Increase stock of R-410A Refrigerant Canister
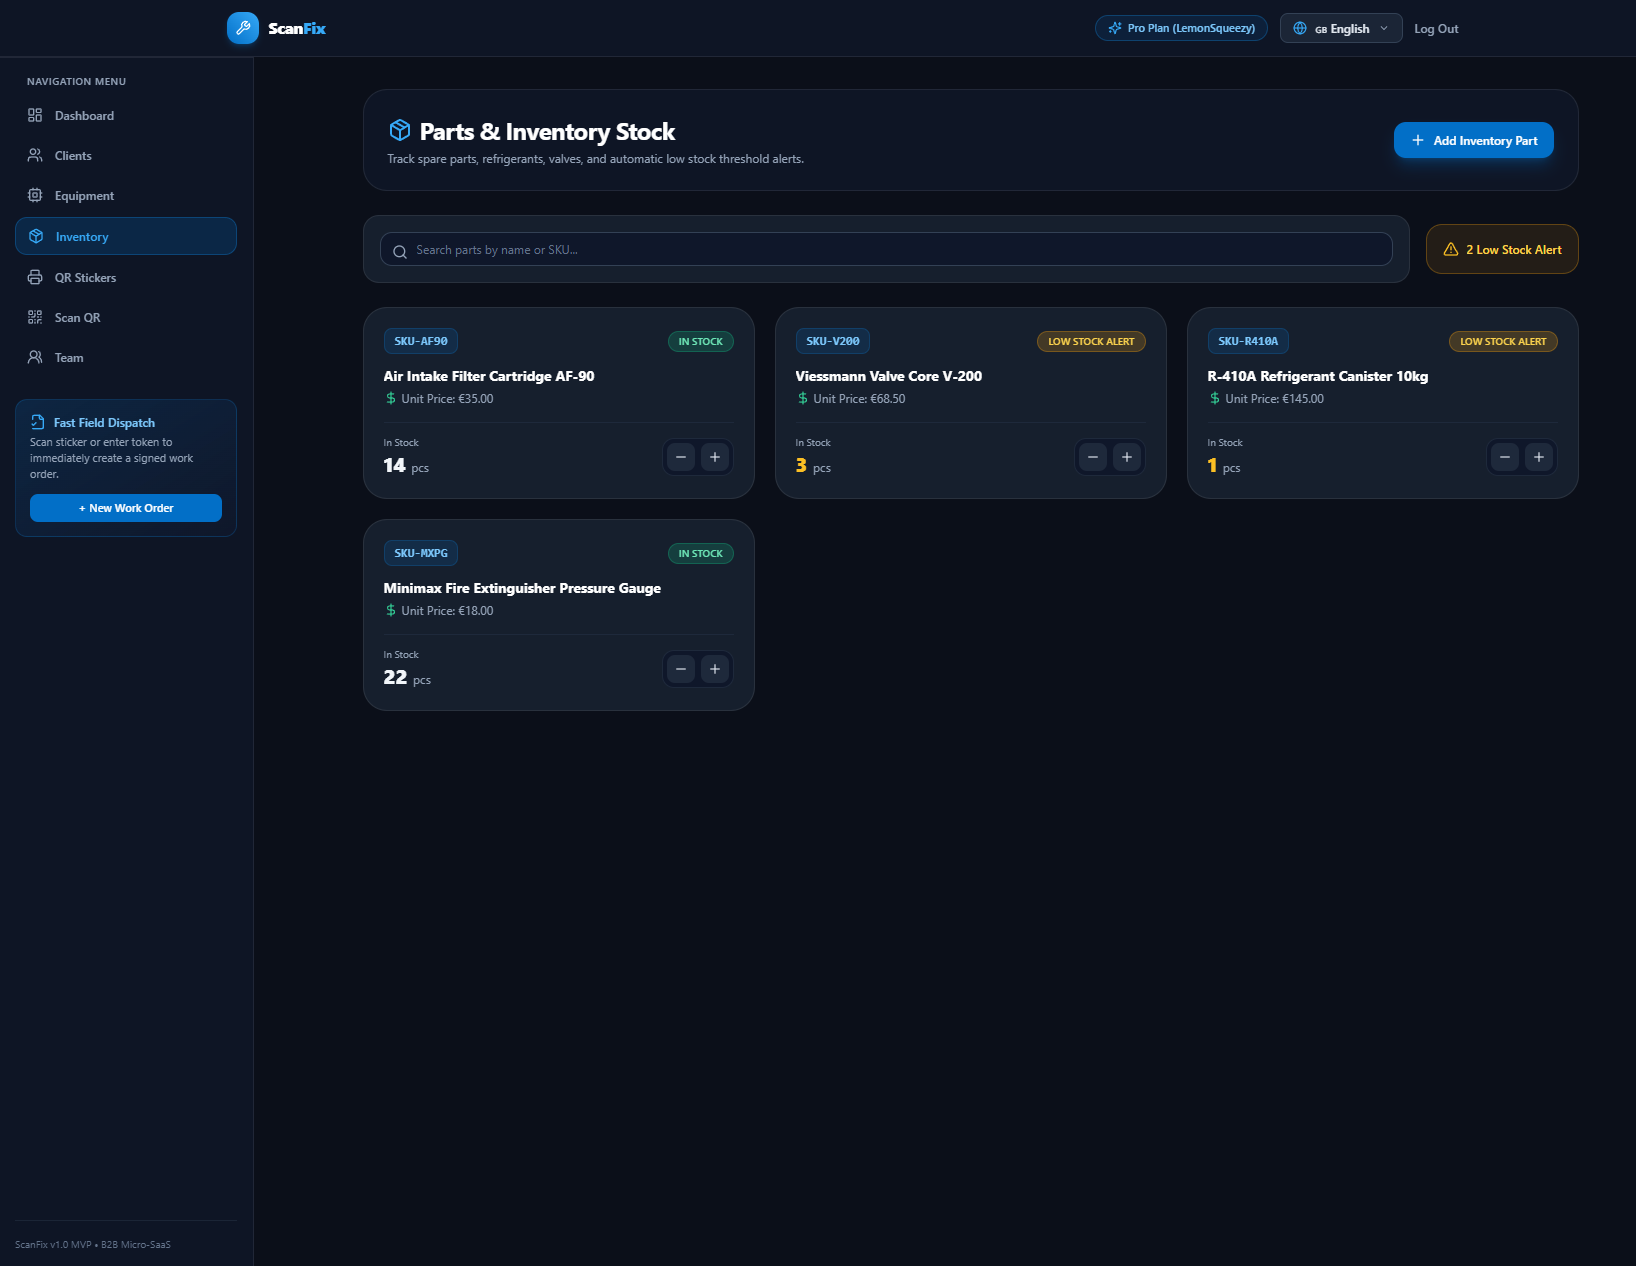 click(x=1539, y=457)
